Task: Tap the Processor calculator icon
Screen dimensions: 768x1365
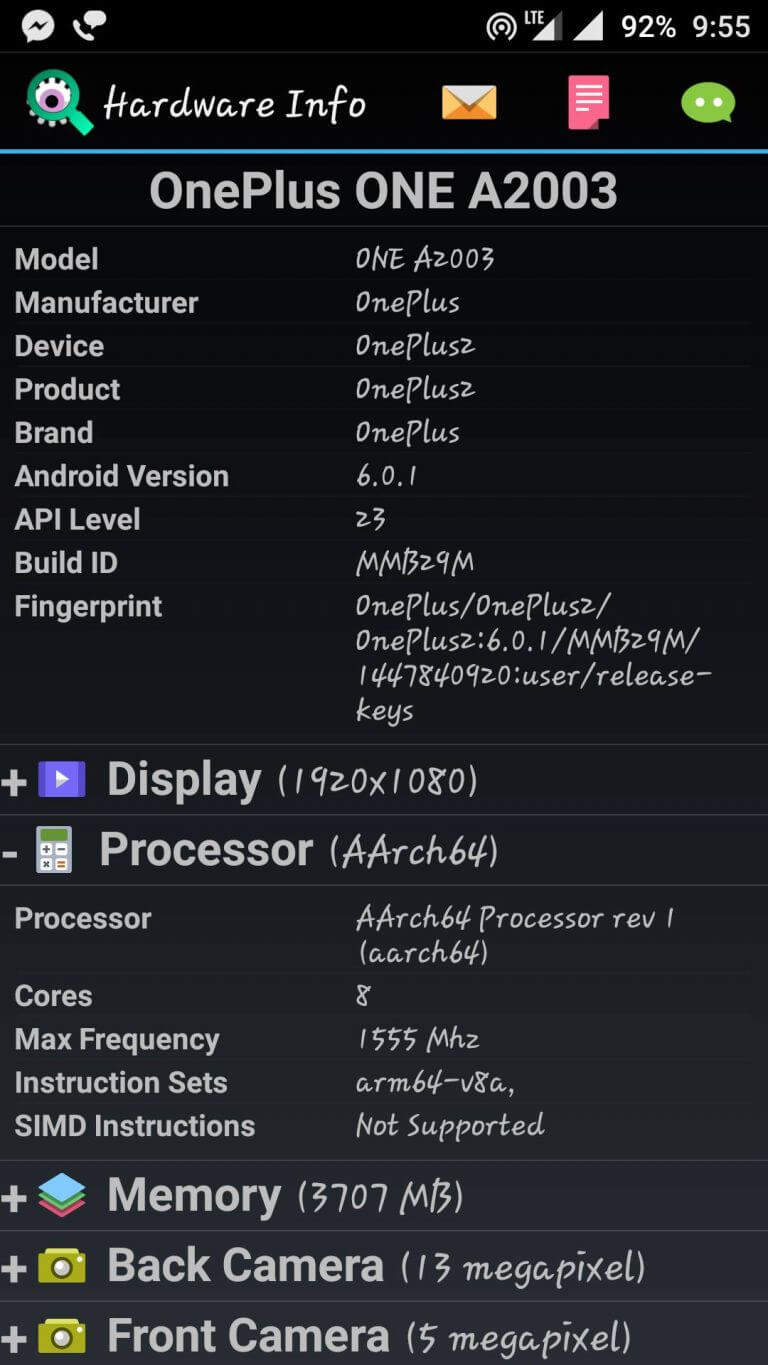Action: pos(54,850)
